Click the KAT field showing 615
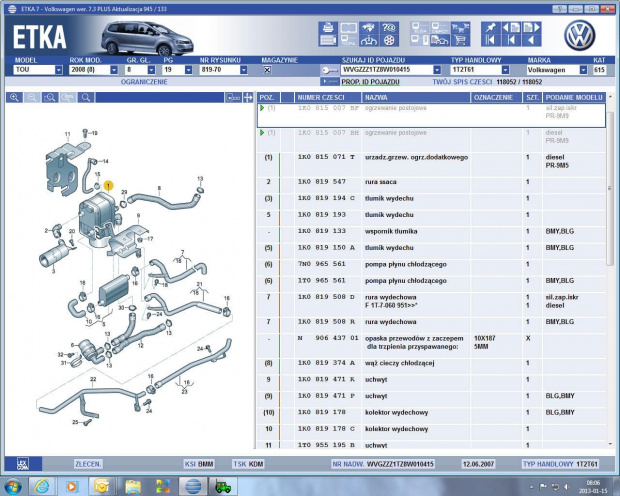Viewport: 620px width, 496px height. [599, 70]
